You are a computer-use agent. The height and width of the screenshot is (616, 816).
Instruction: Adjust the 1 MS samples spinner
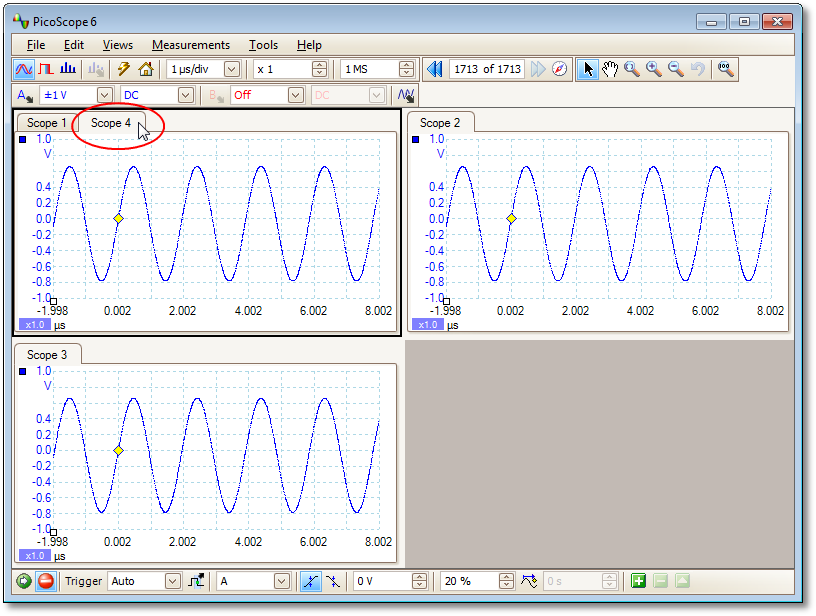[406, 69]
